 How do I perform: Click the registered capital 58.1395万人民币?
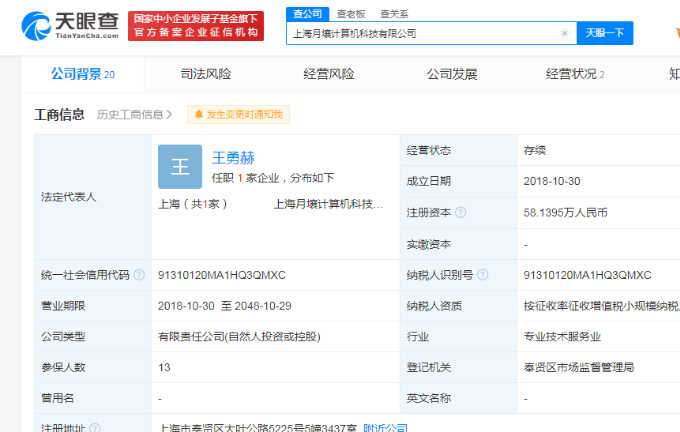click(x=566, y=213)
